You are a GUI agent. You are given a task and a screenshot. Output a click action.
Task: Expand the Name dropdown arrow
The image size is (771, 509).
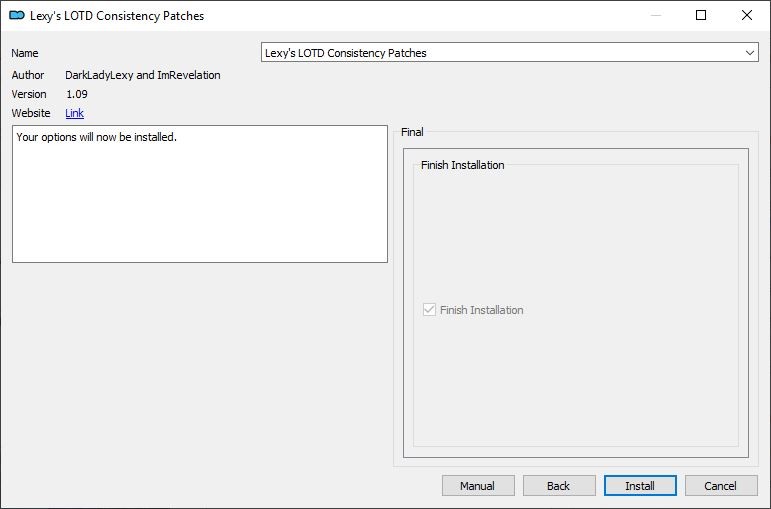click(x=749, y=53)
